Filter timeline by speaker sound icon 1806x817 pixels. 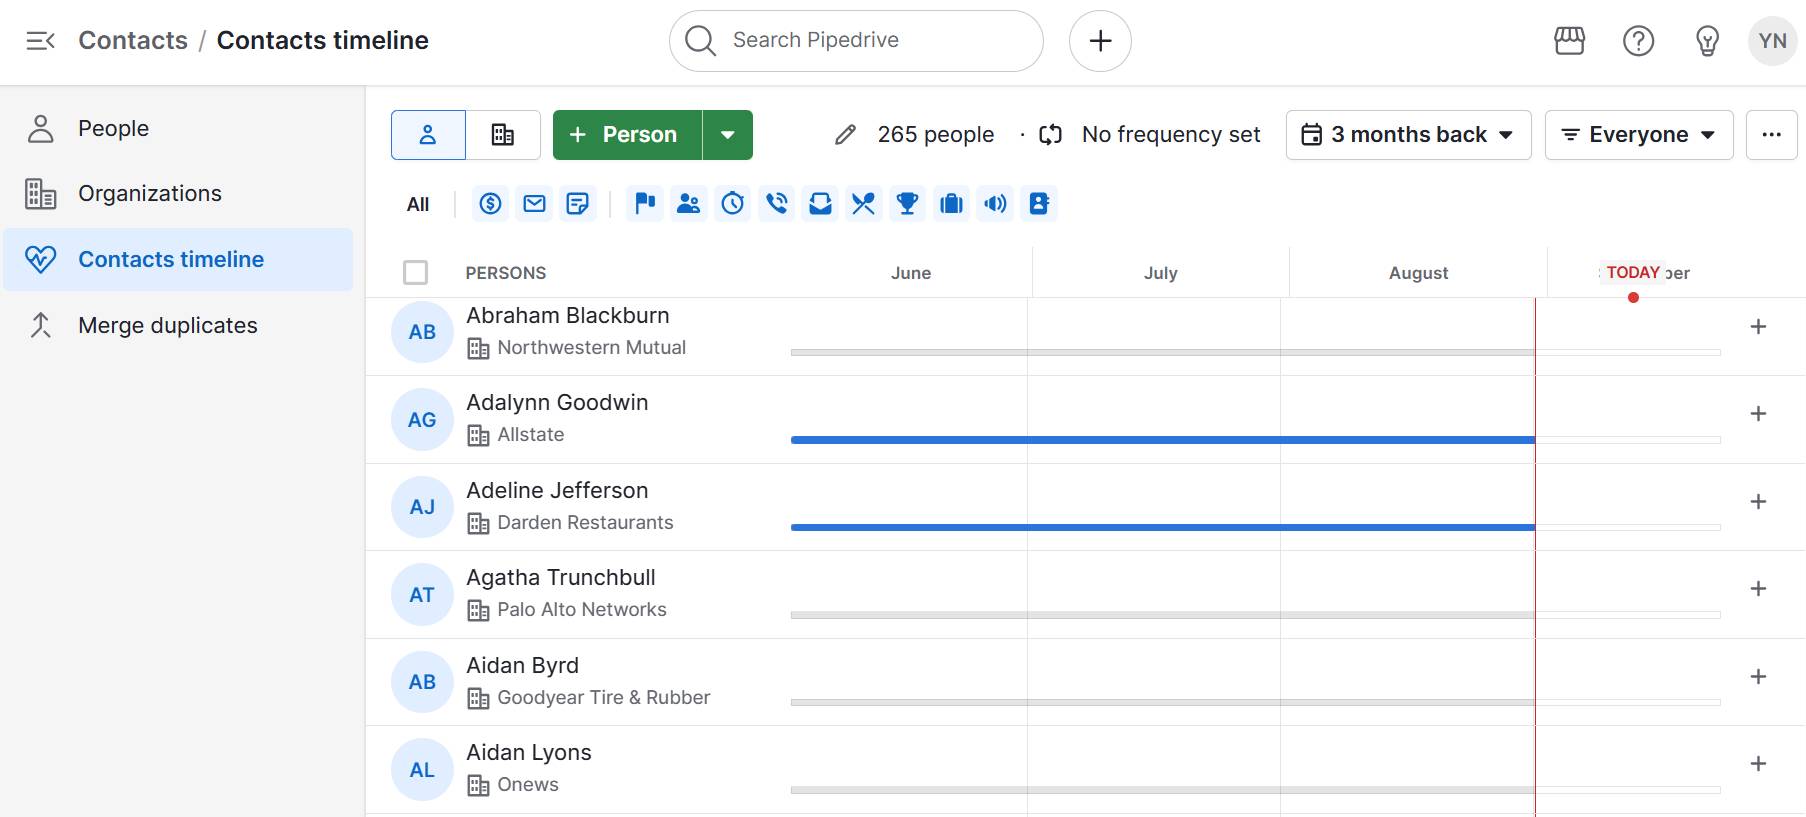(x=995, y=204)
